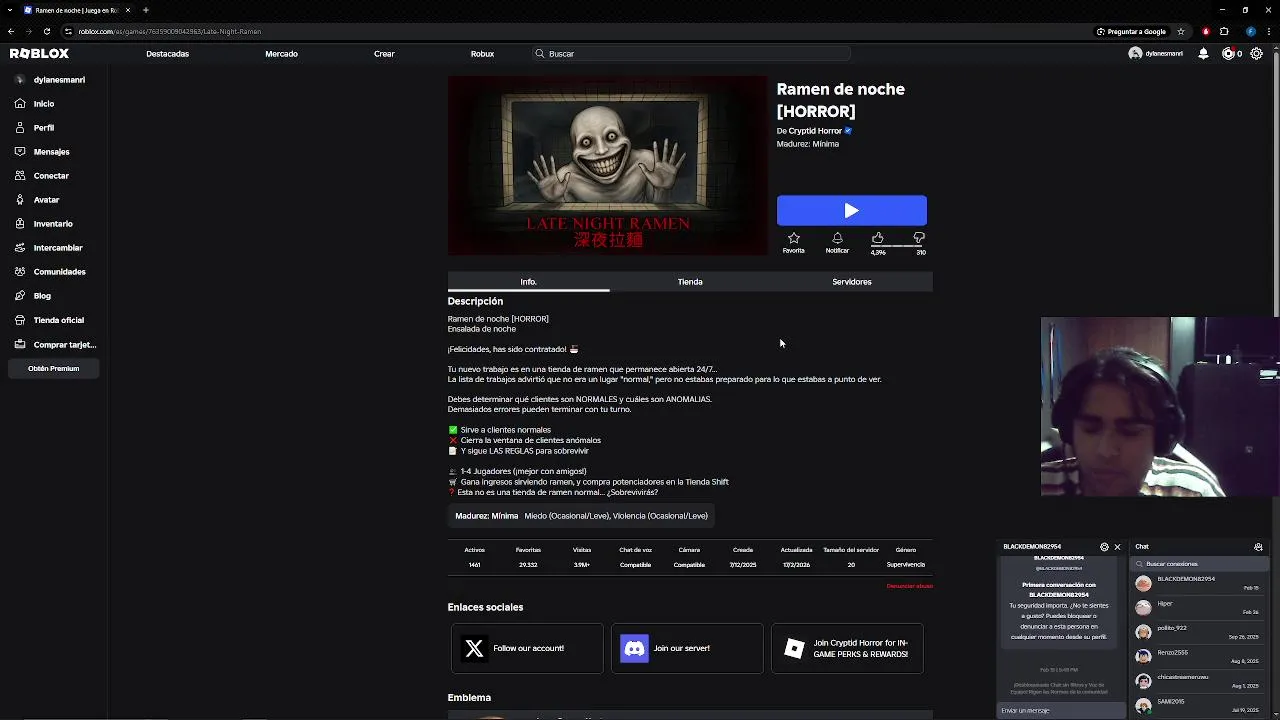Click the Enviar un mensaje field

tap(1062, 711)
